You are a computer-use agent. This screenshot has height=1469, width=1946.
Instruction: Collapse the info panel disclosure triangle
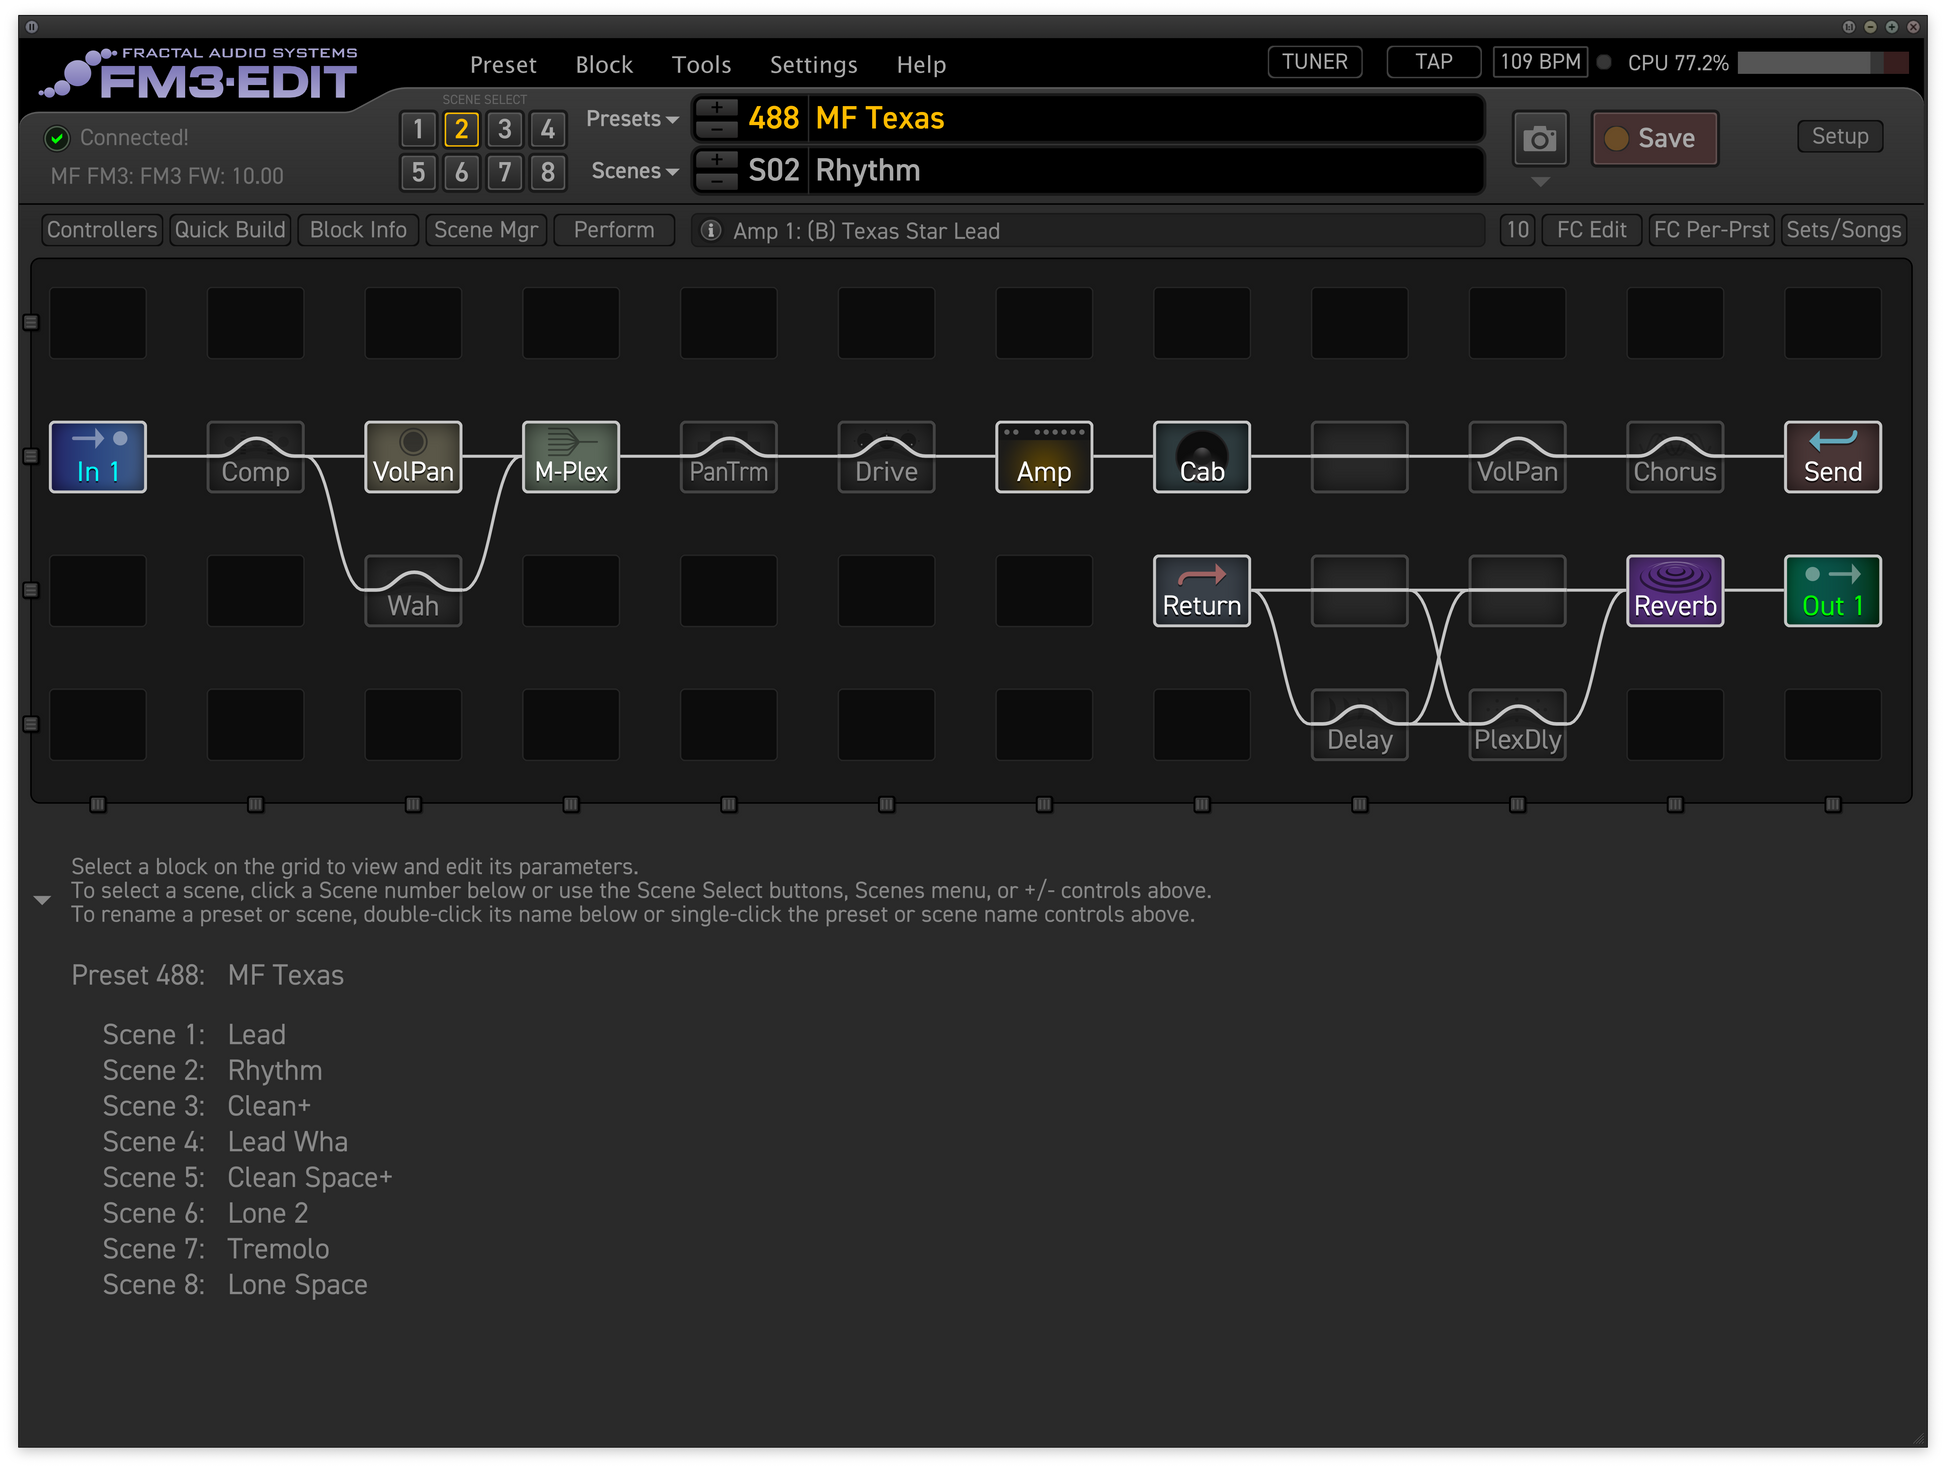[42, 900]
